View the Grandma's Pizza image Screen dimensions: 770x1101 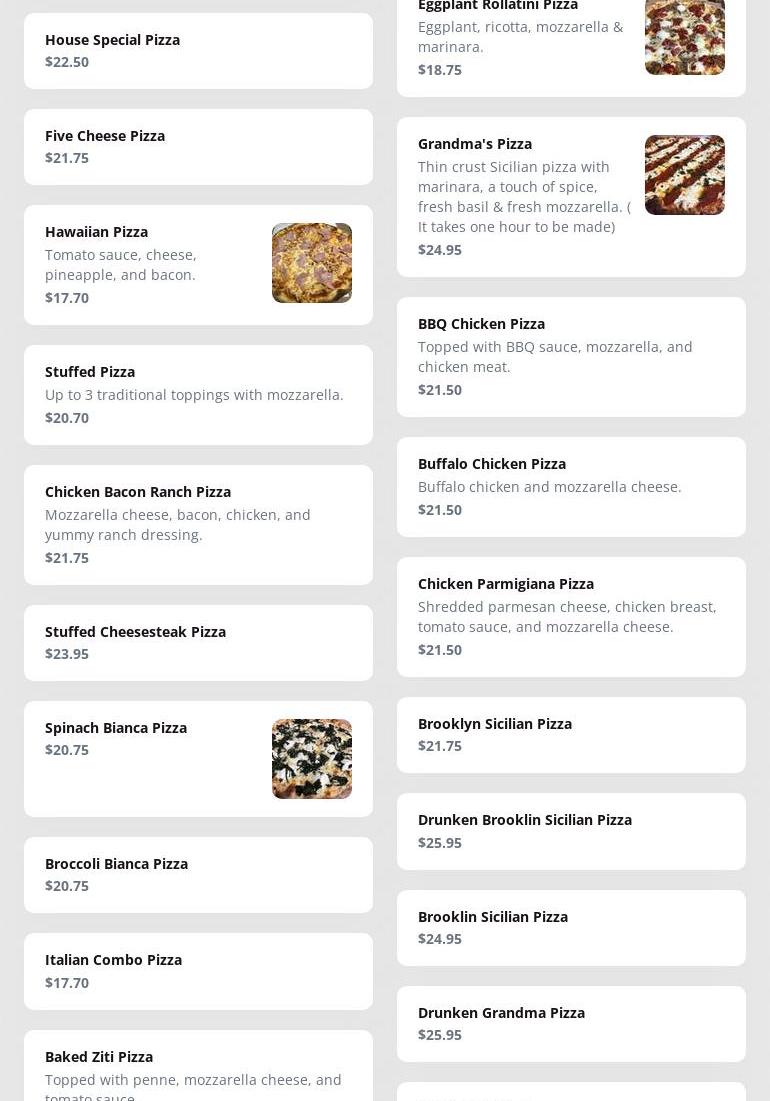[685, 175]
